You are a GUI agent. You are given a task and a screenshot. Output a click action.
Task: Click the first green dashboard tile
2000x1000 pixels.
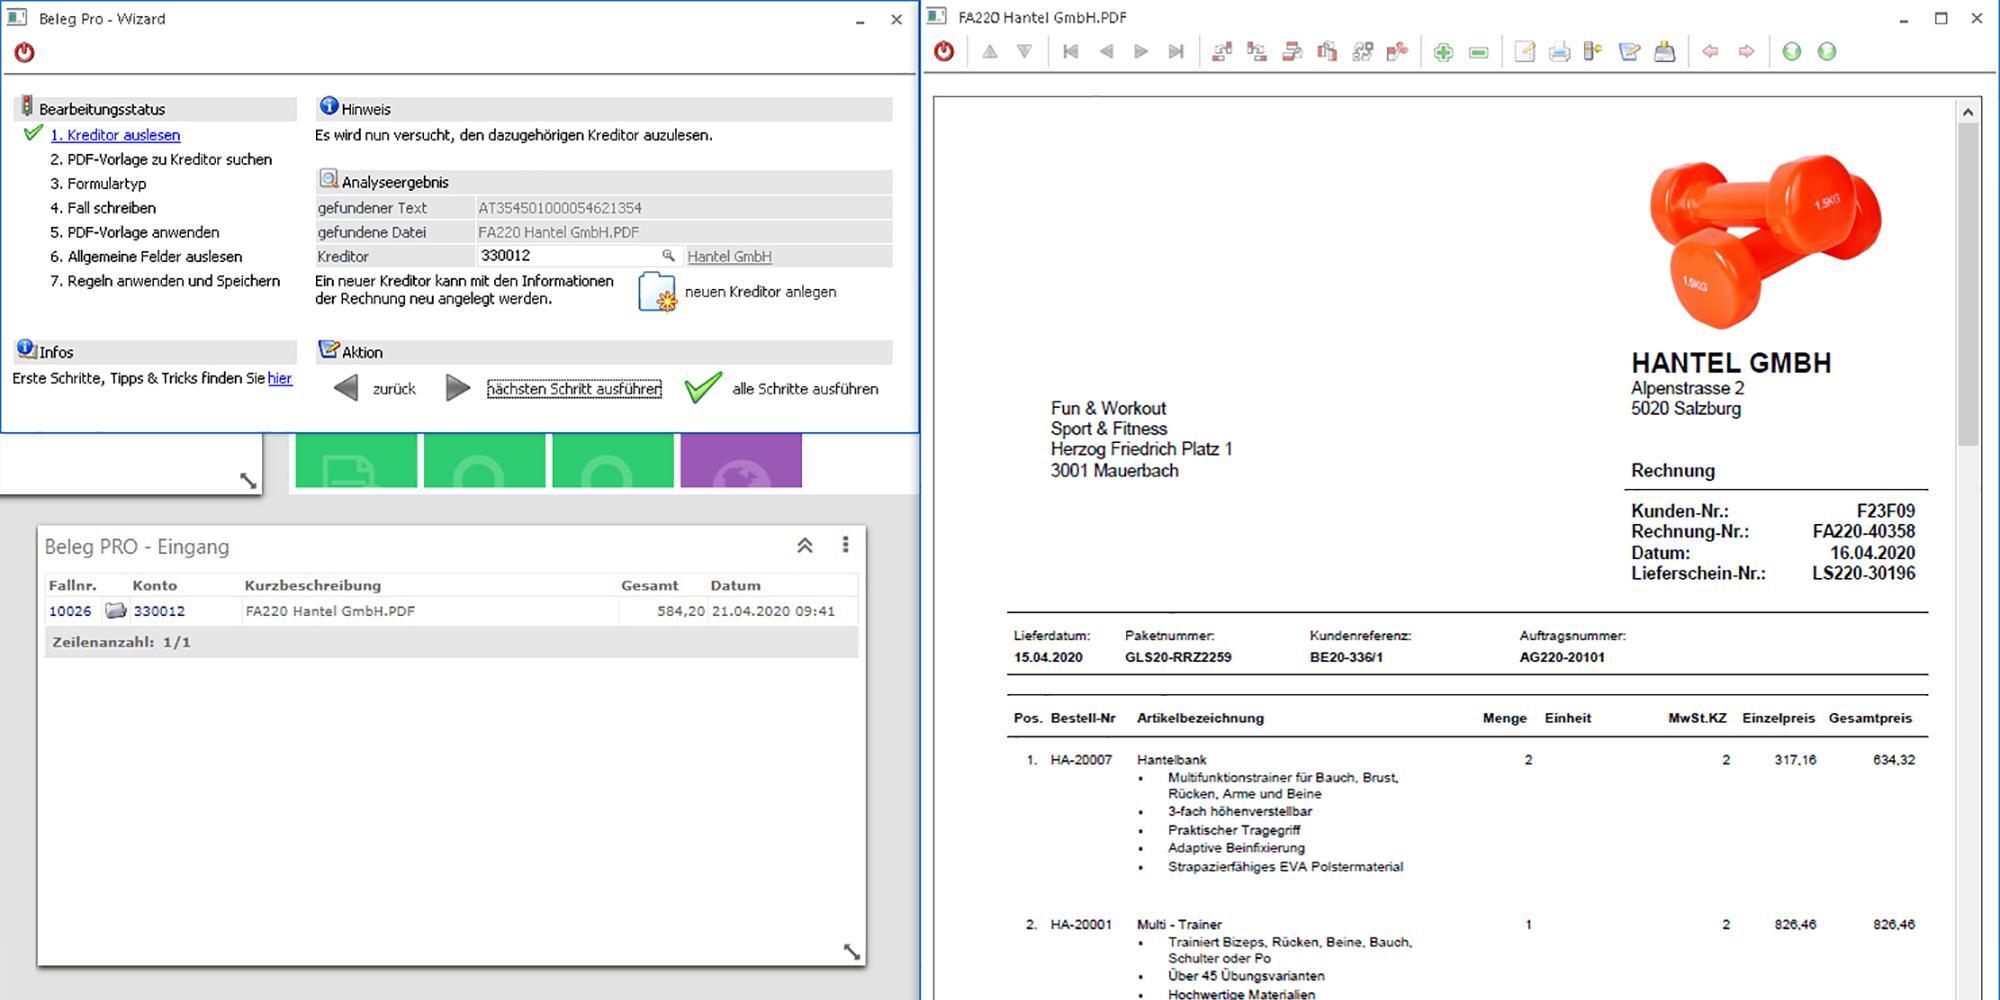(356, 461)
